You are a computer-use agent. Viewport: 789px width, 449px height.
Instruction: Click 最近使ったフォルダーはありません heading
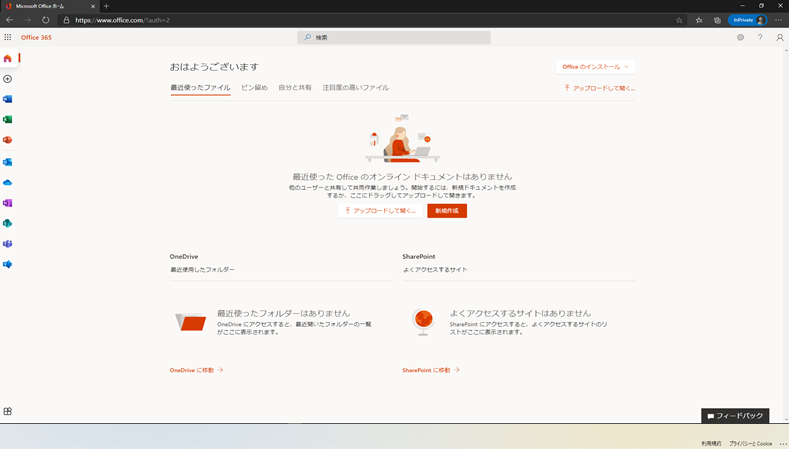283,313
